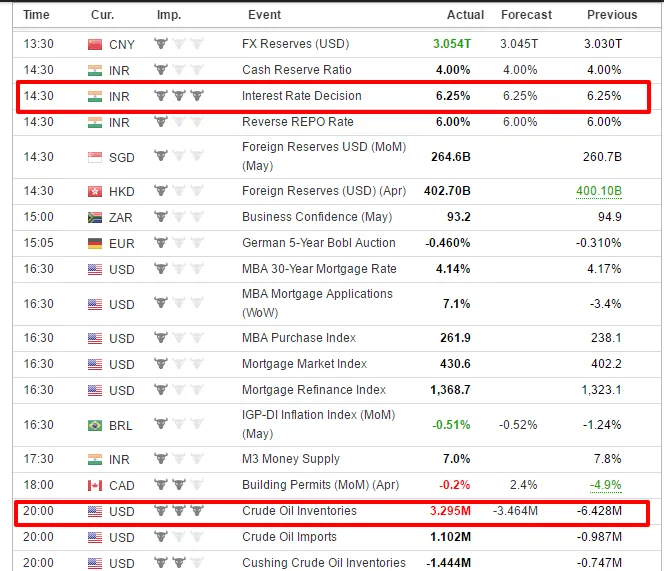
Task: Click the Canada flag beside CAD
Action: [x=95, y=485]
